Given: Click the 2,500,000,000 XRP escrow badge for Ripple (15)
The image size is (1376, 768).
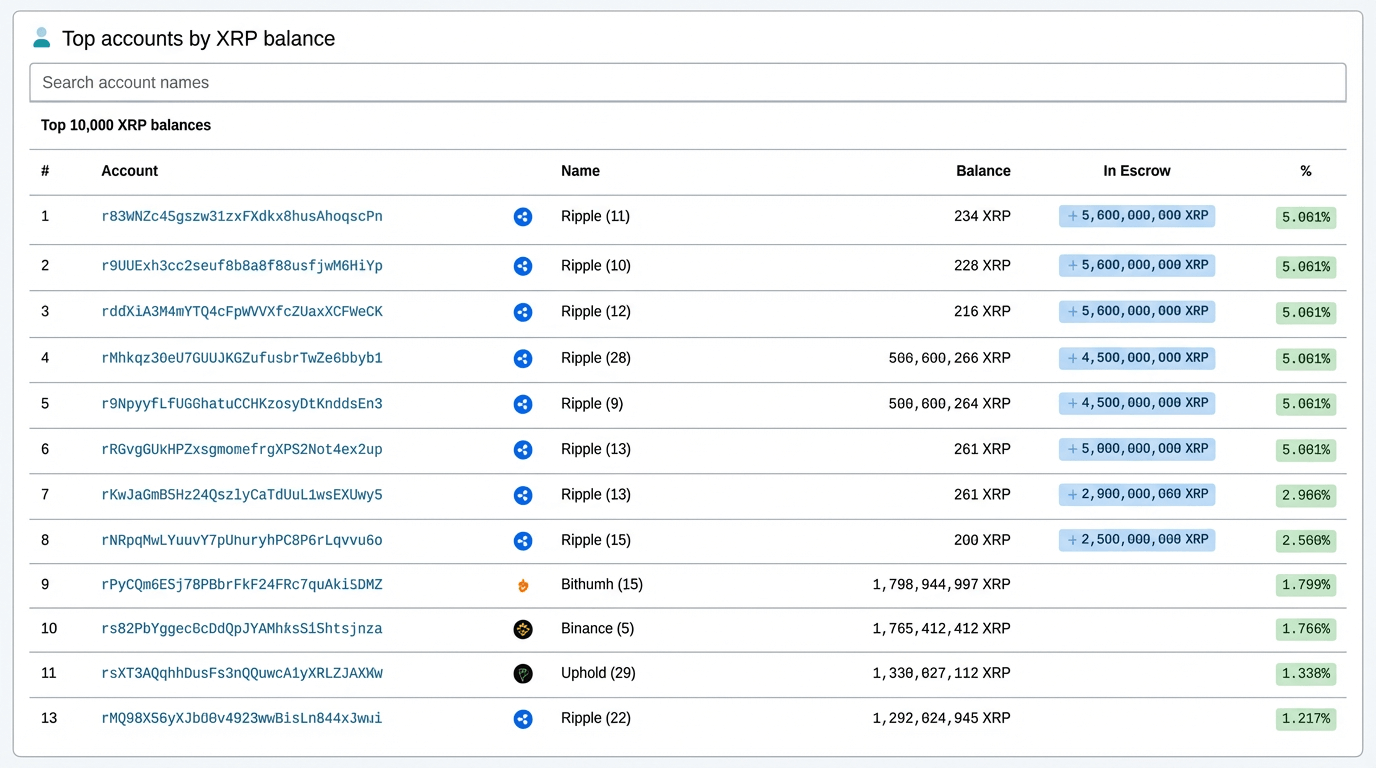Looking at the screenshot, I should (1136, 540).
